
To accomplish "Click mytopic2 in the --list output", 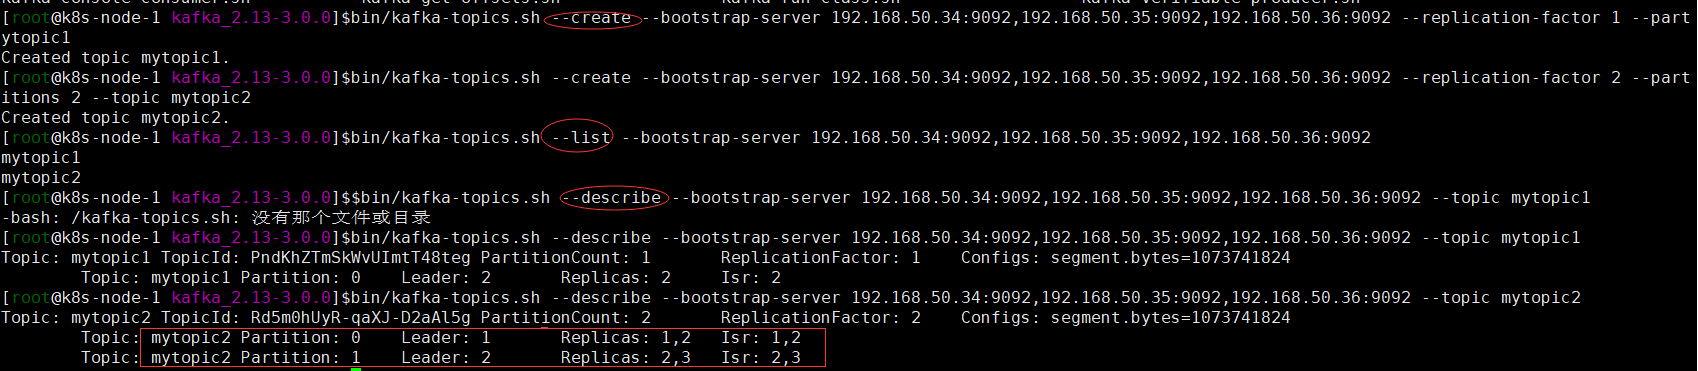I will click(41, 178).
